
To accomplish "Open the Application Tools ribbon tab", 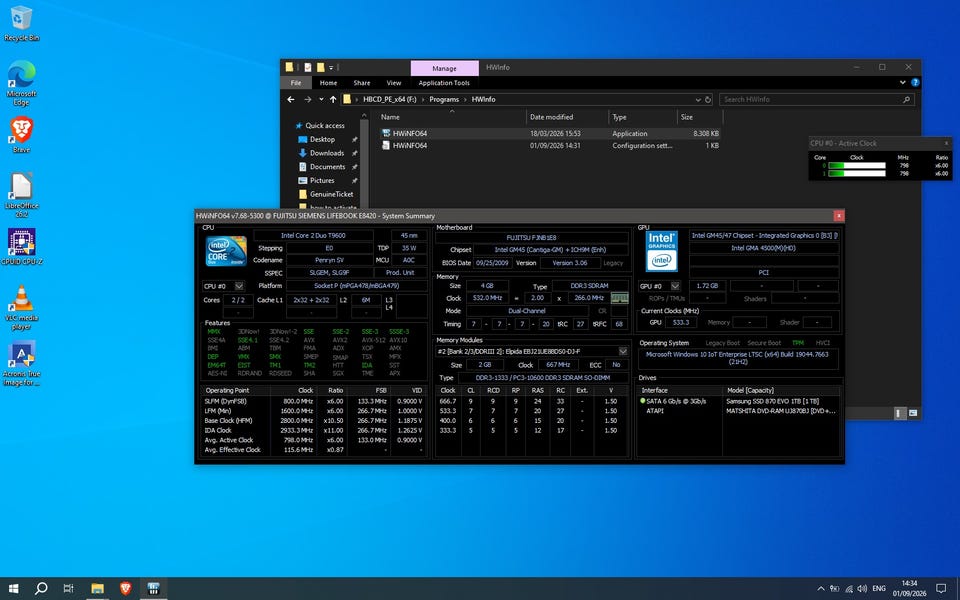I will 444,83.
